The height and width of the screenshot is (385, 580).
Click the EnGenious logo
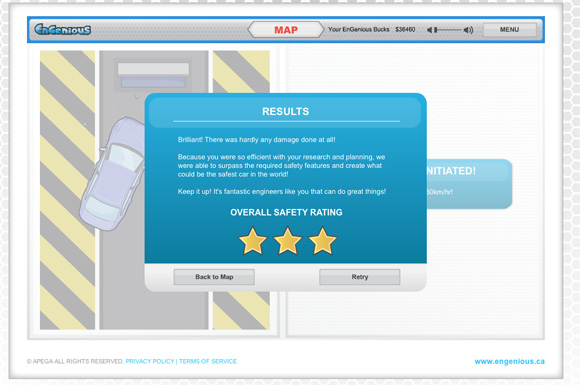click(63, 30)
